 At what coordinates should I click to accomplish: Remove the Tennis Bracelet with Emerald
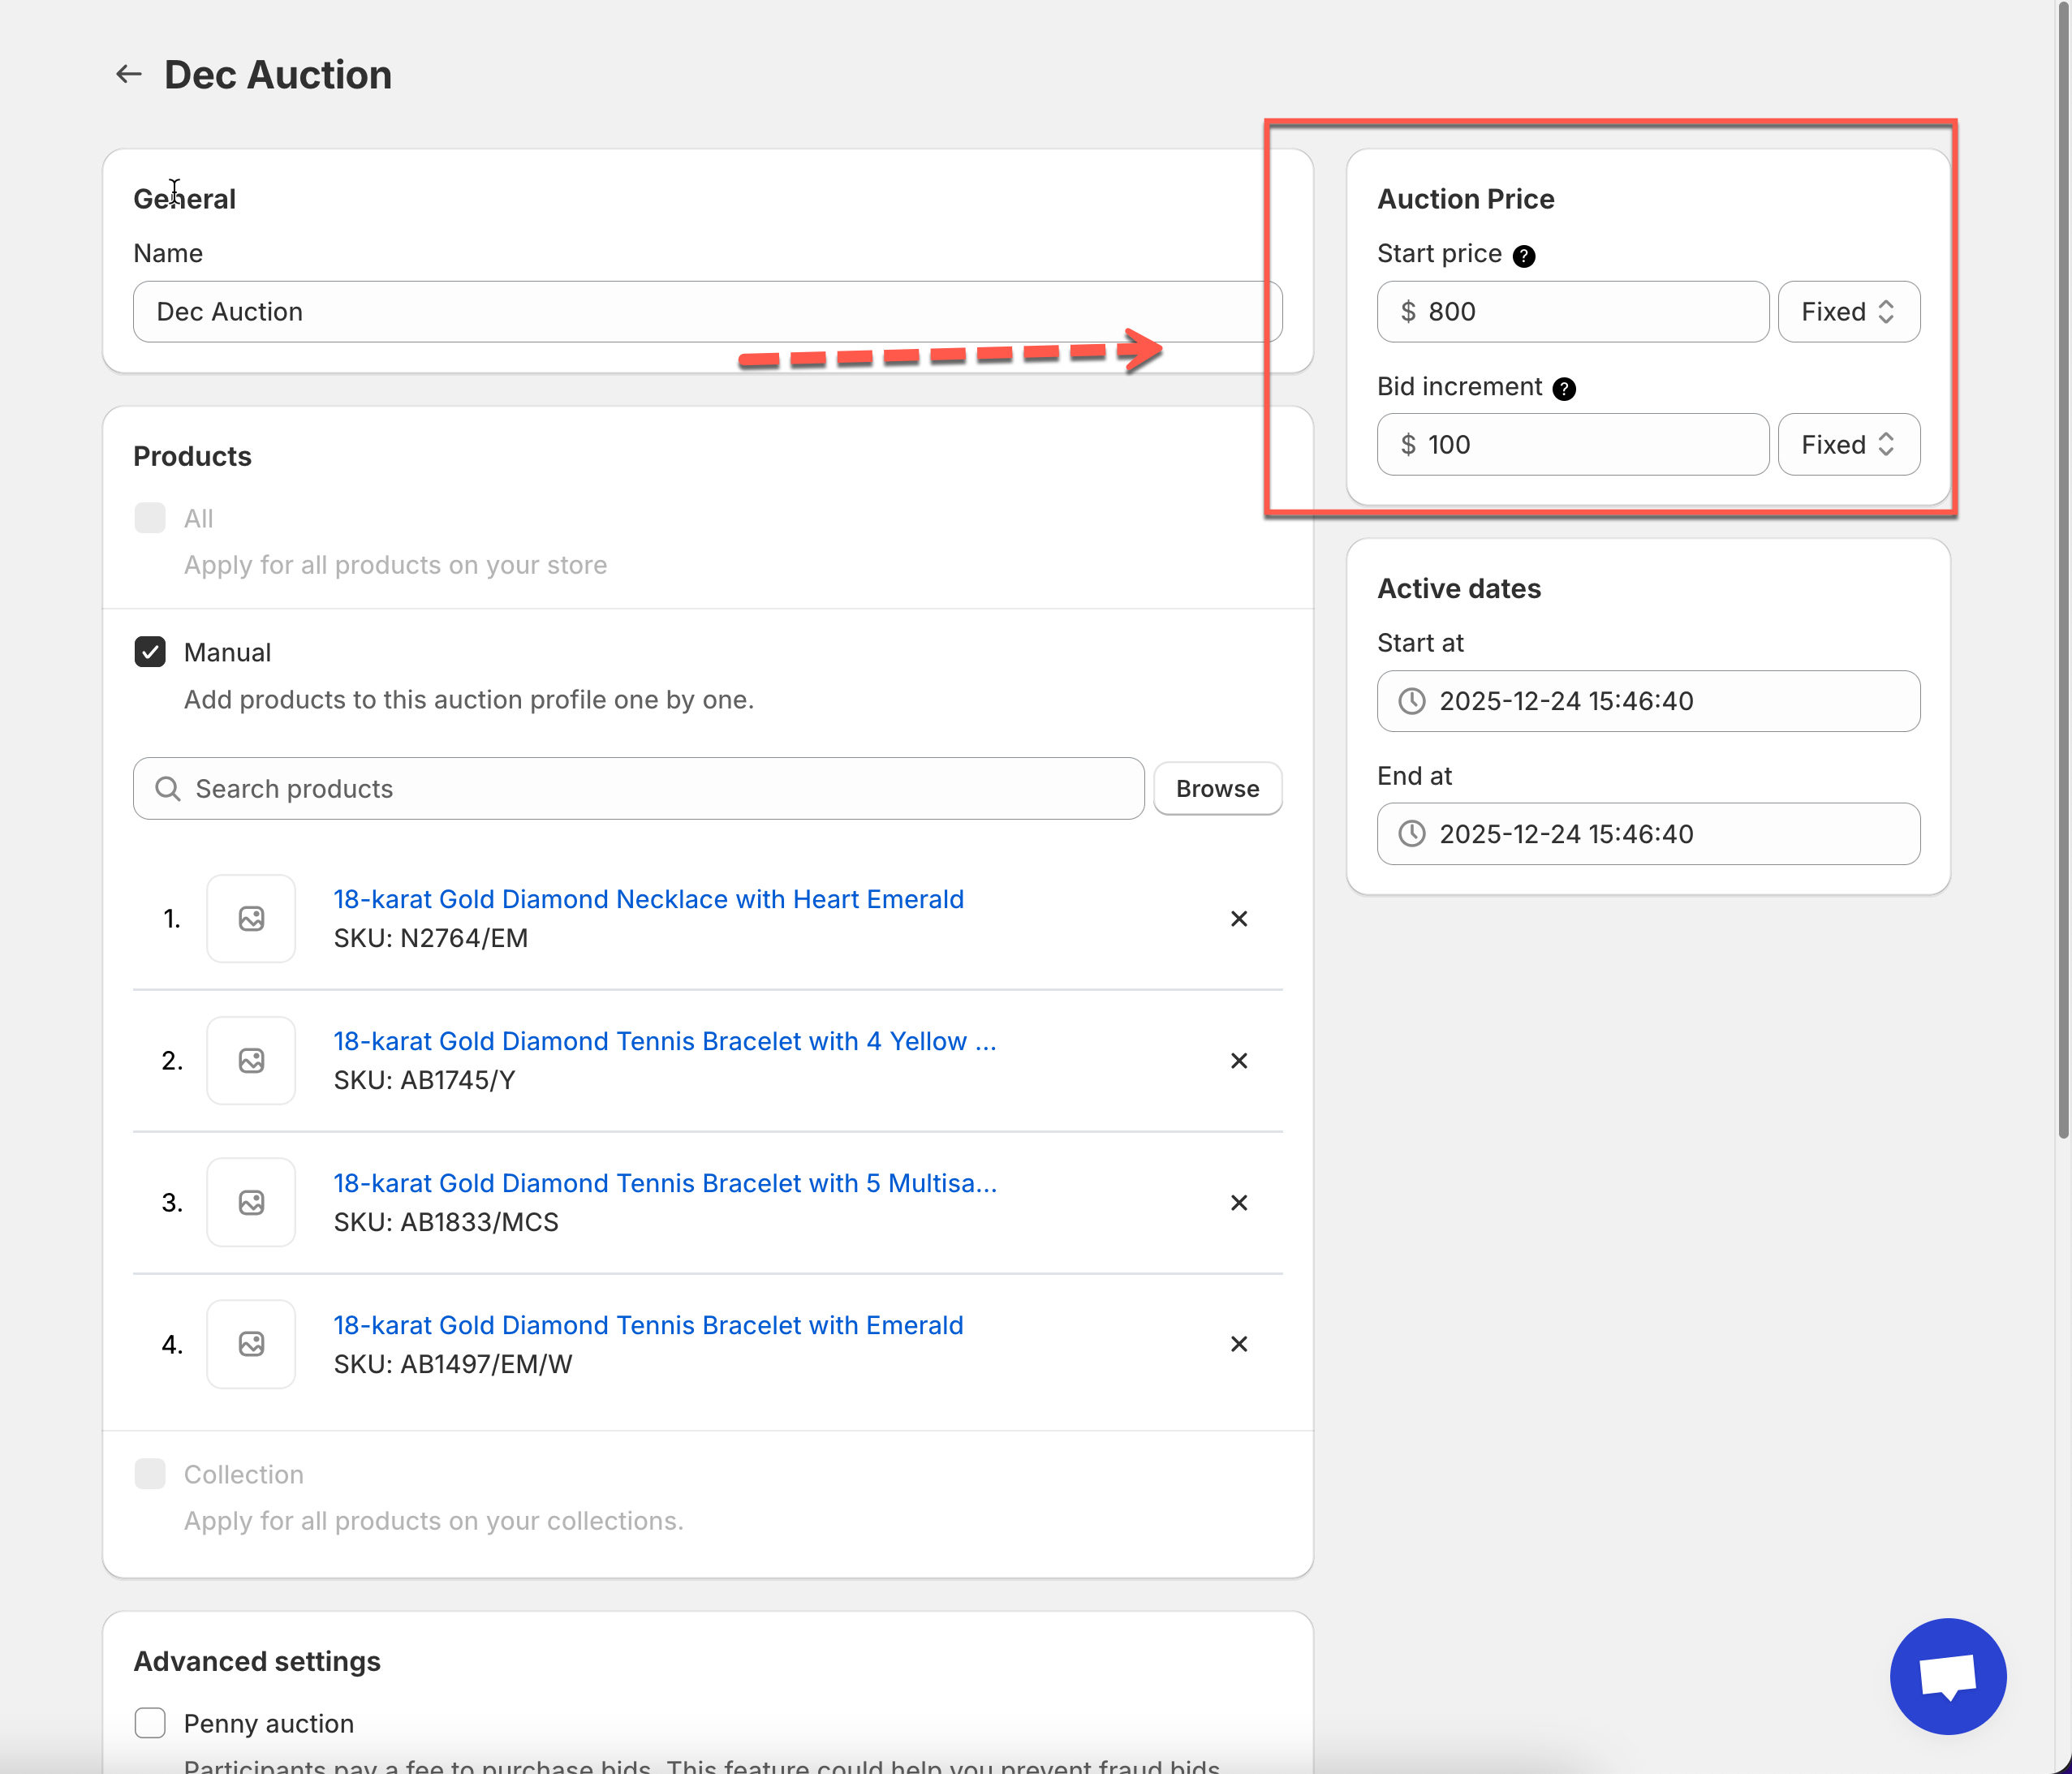click(1238, 1344)
